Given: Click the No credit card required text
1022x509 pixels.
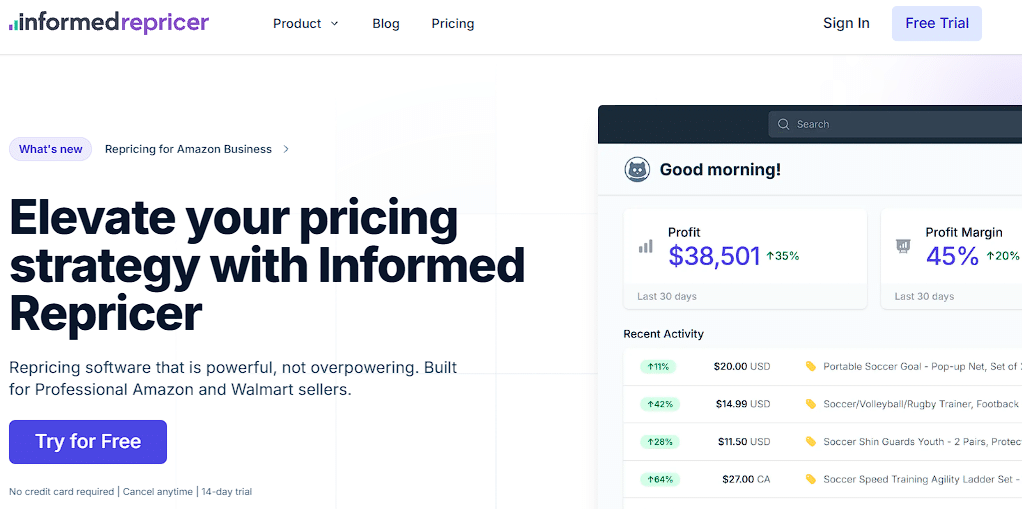Looking at the screenshot, I should (x=61, y=492).
